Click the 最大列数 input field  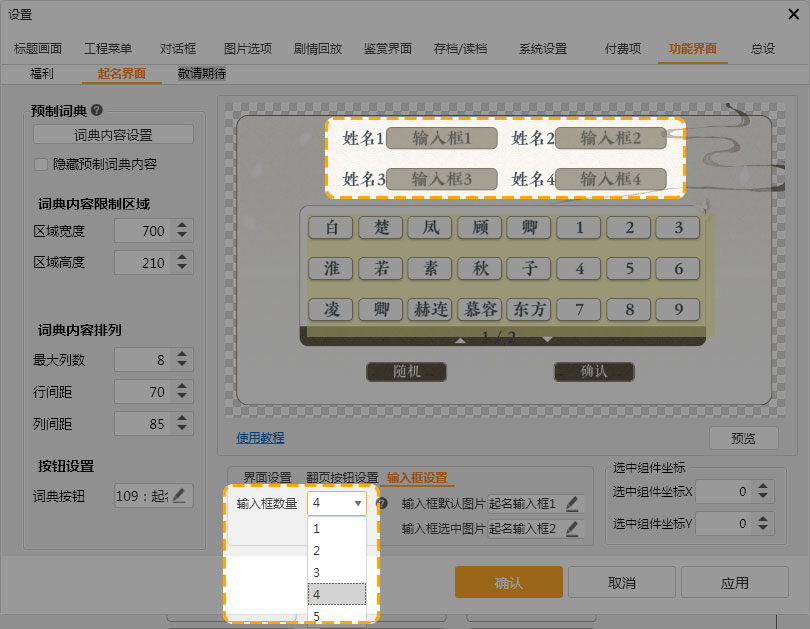click(141, 359)
